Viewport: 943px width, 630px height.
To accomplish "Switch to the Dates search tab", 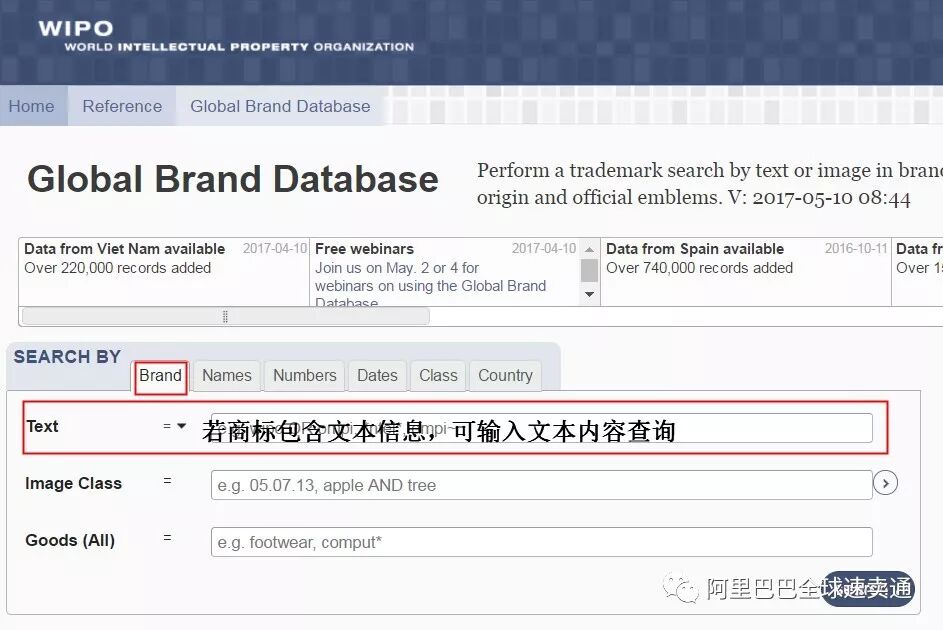I will pos(377,376).
